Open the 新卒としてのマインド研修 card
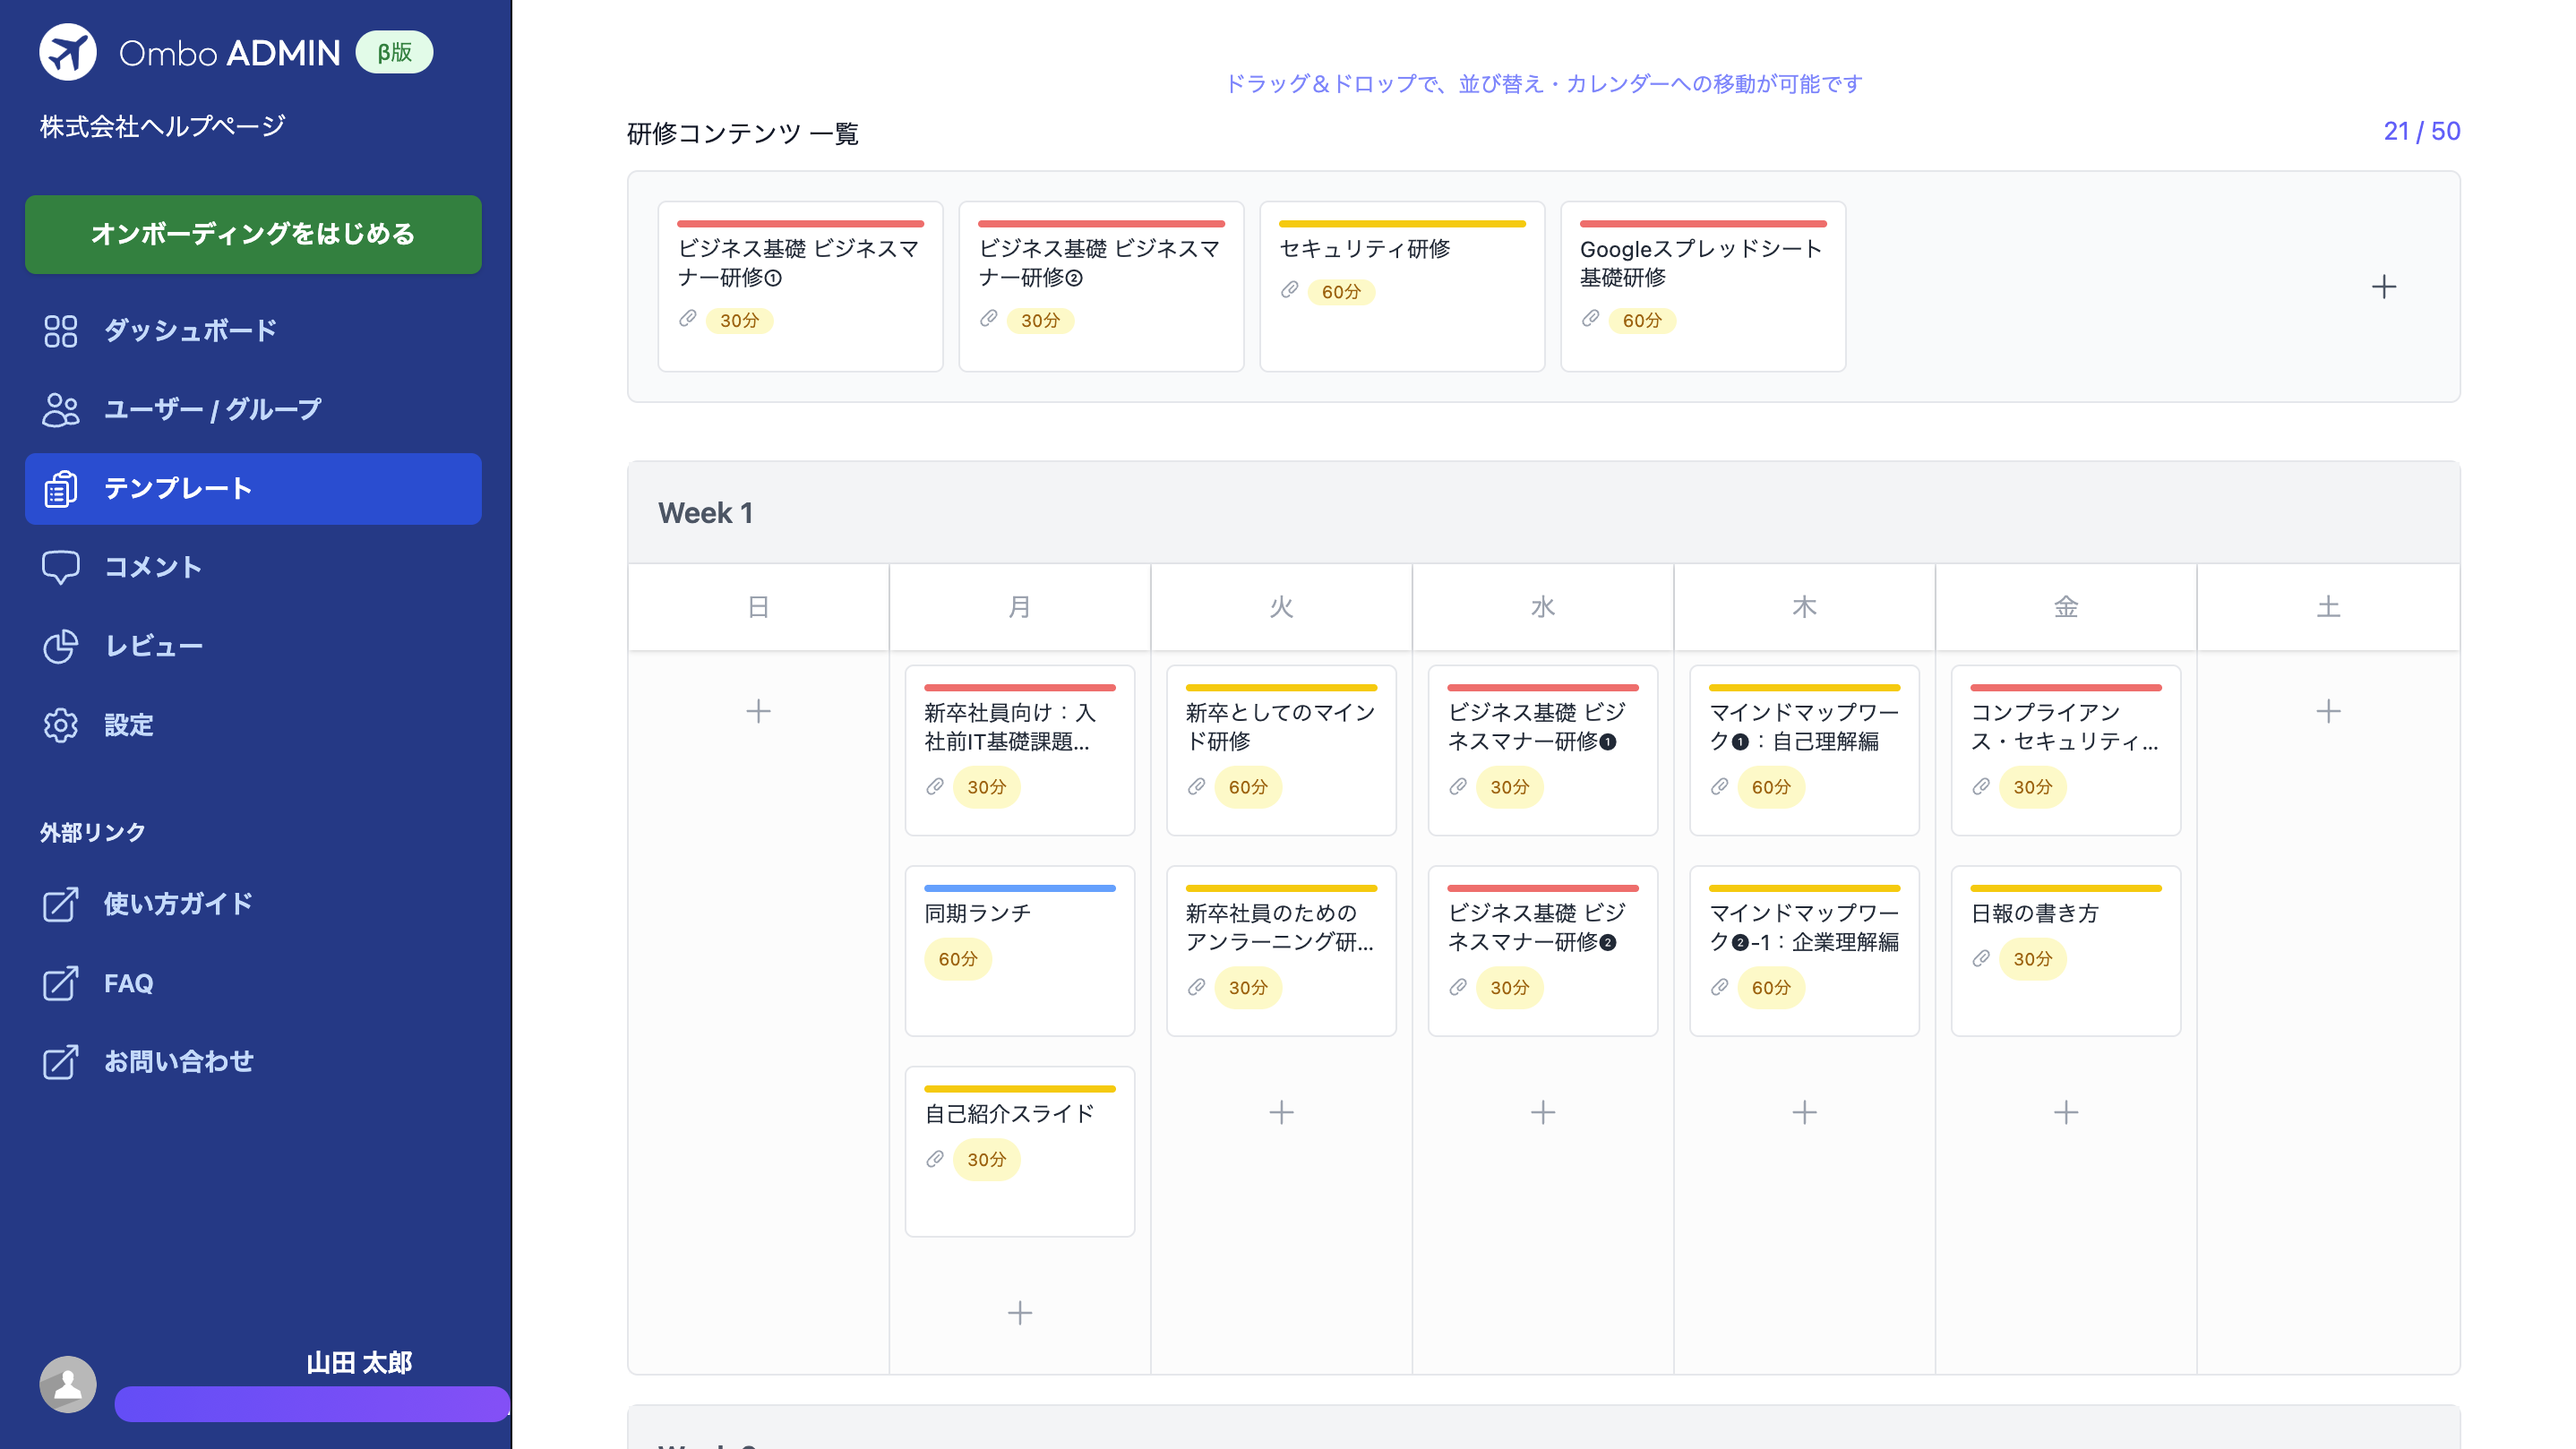Viewport: 2576px width, 1449px height. coord(1281,750)
